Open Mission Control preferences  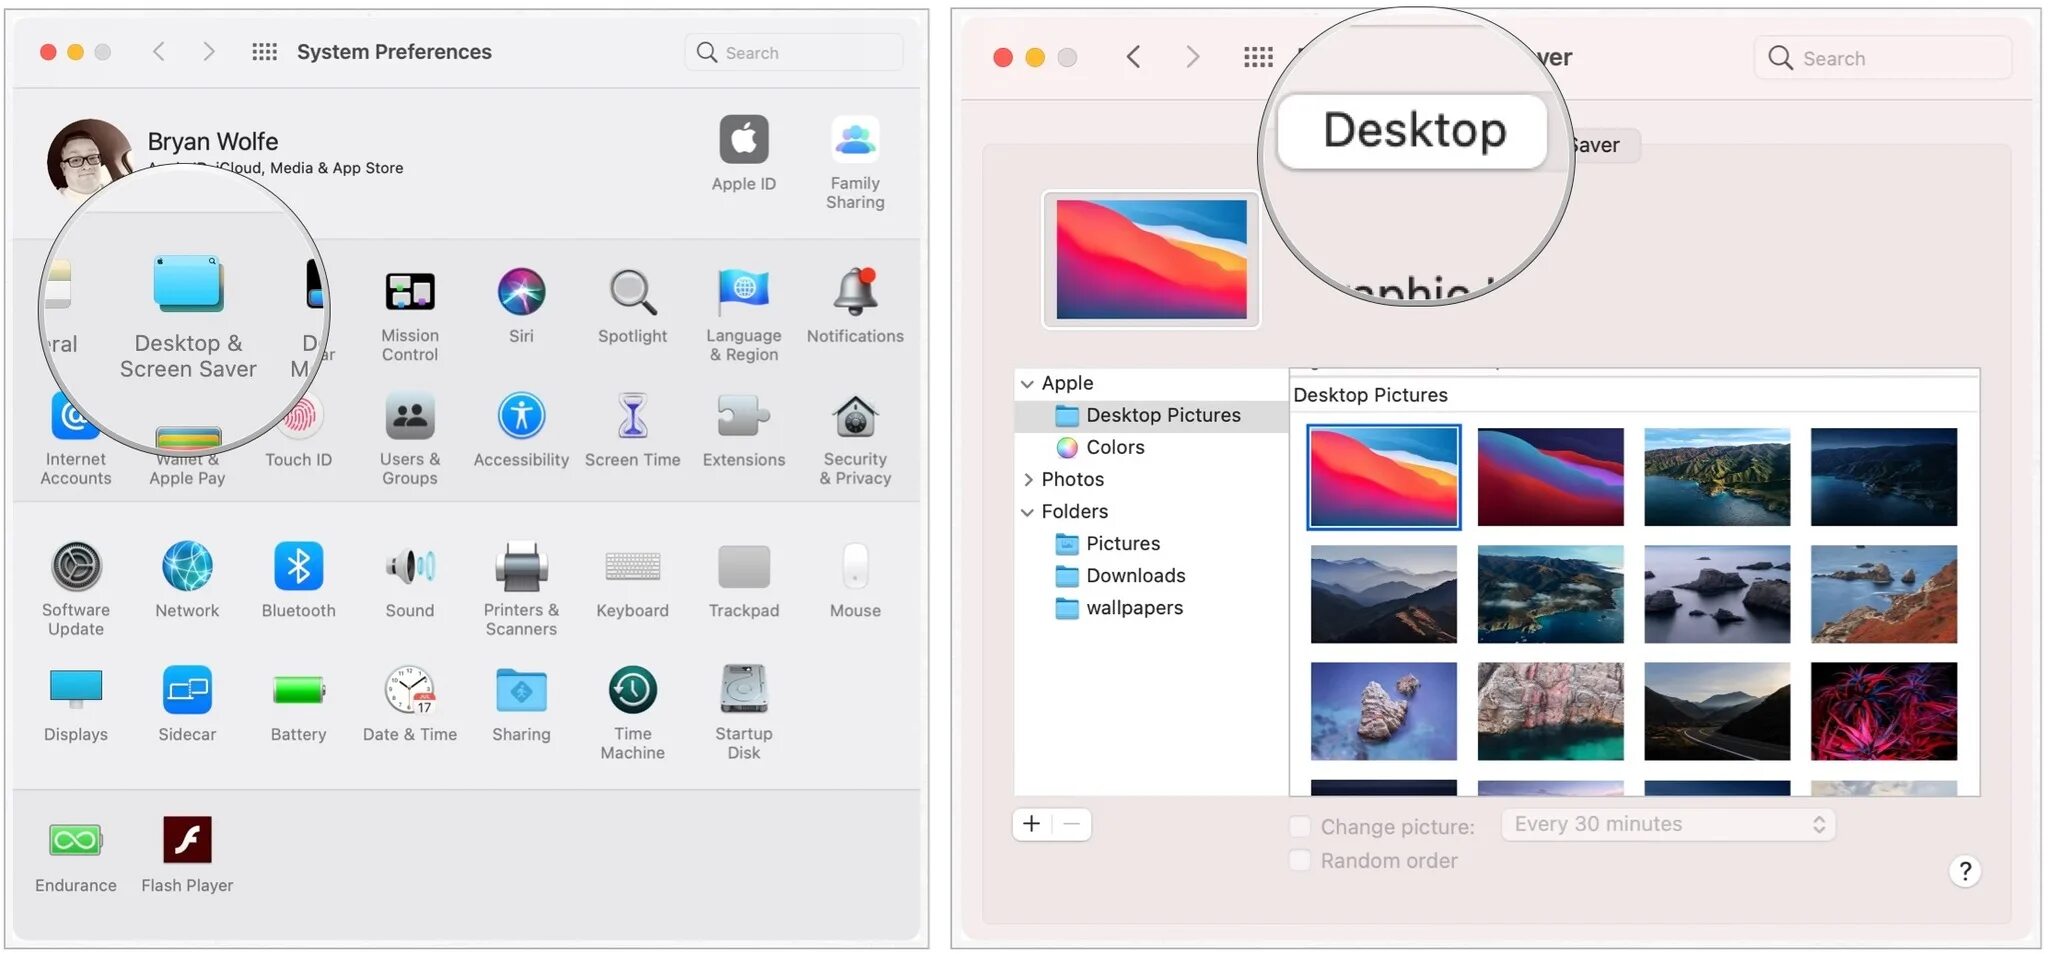click(x=410, y=315)
